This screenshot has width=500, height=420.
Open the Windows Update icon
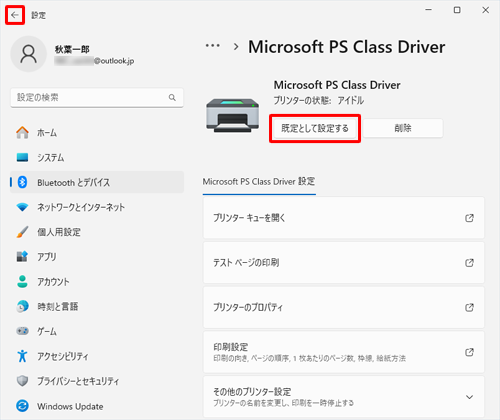pos(22,406)
